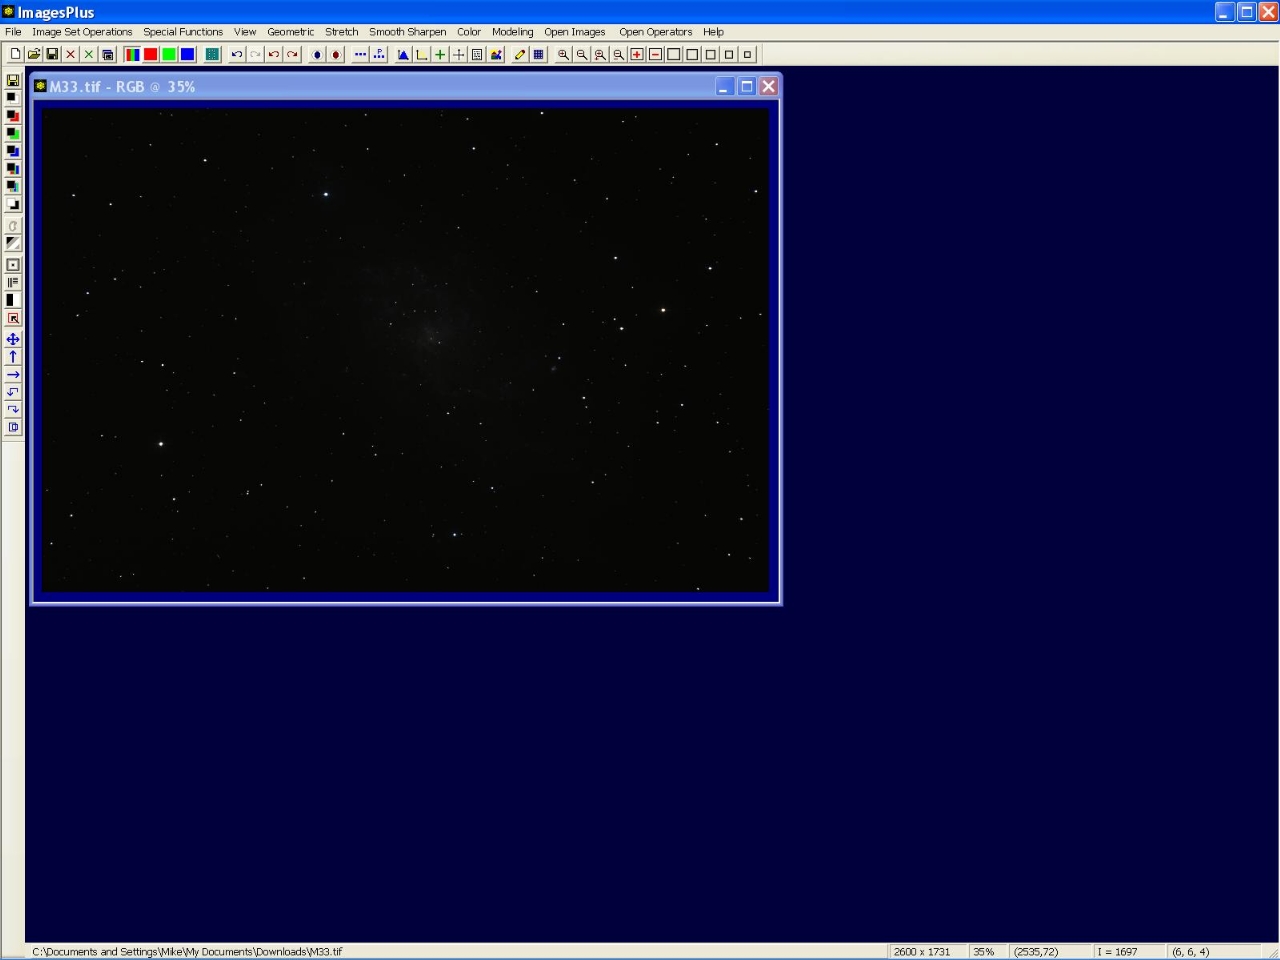Display only the red channel
The image size is (1280, 960).
(150, 54)
